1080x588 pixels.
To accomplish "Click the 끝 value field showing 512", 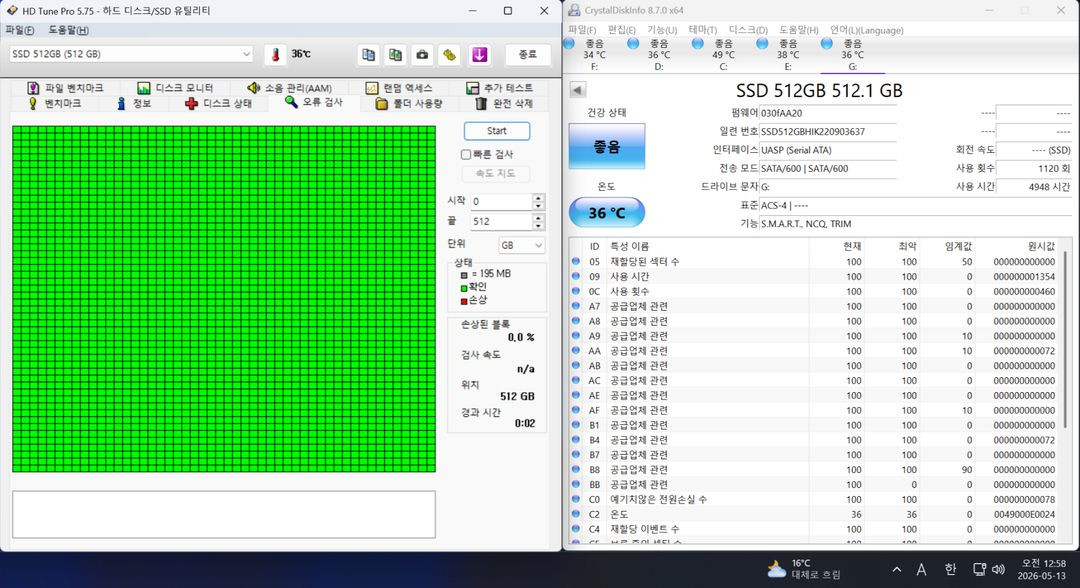I will pos(501,222).
